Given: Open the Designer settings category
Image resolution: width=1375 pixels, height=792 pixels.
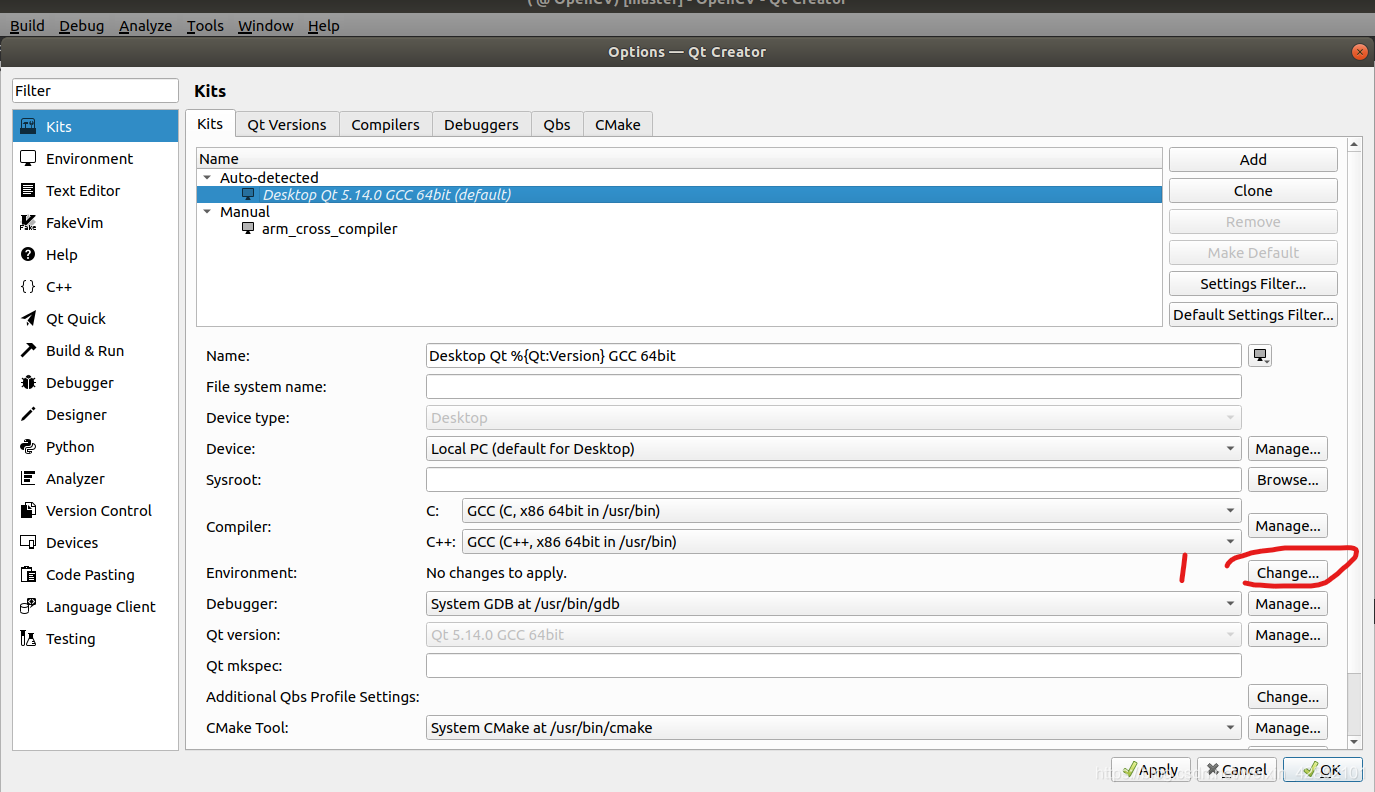Looking at the screenshot, I should (95, 414).
